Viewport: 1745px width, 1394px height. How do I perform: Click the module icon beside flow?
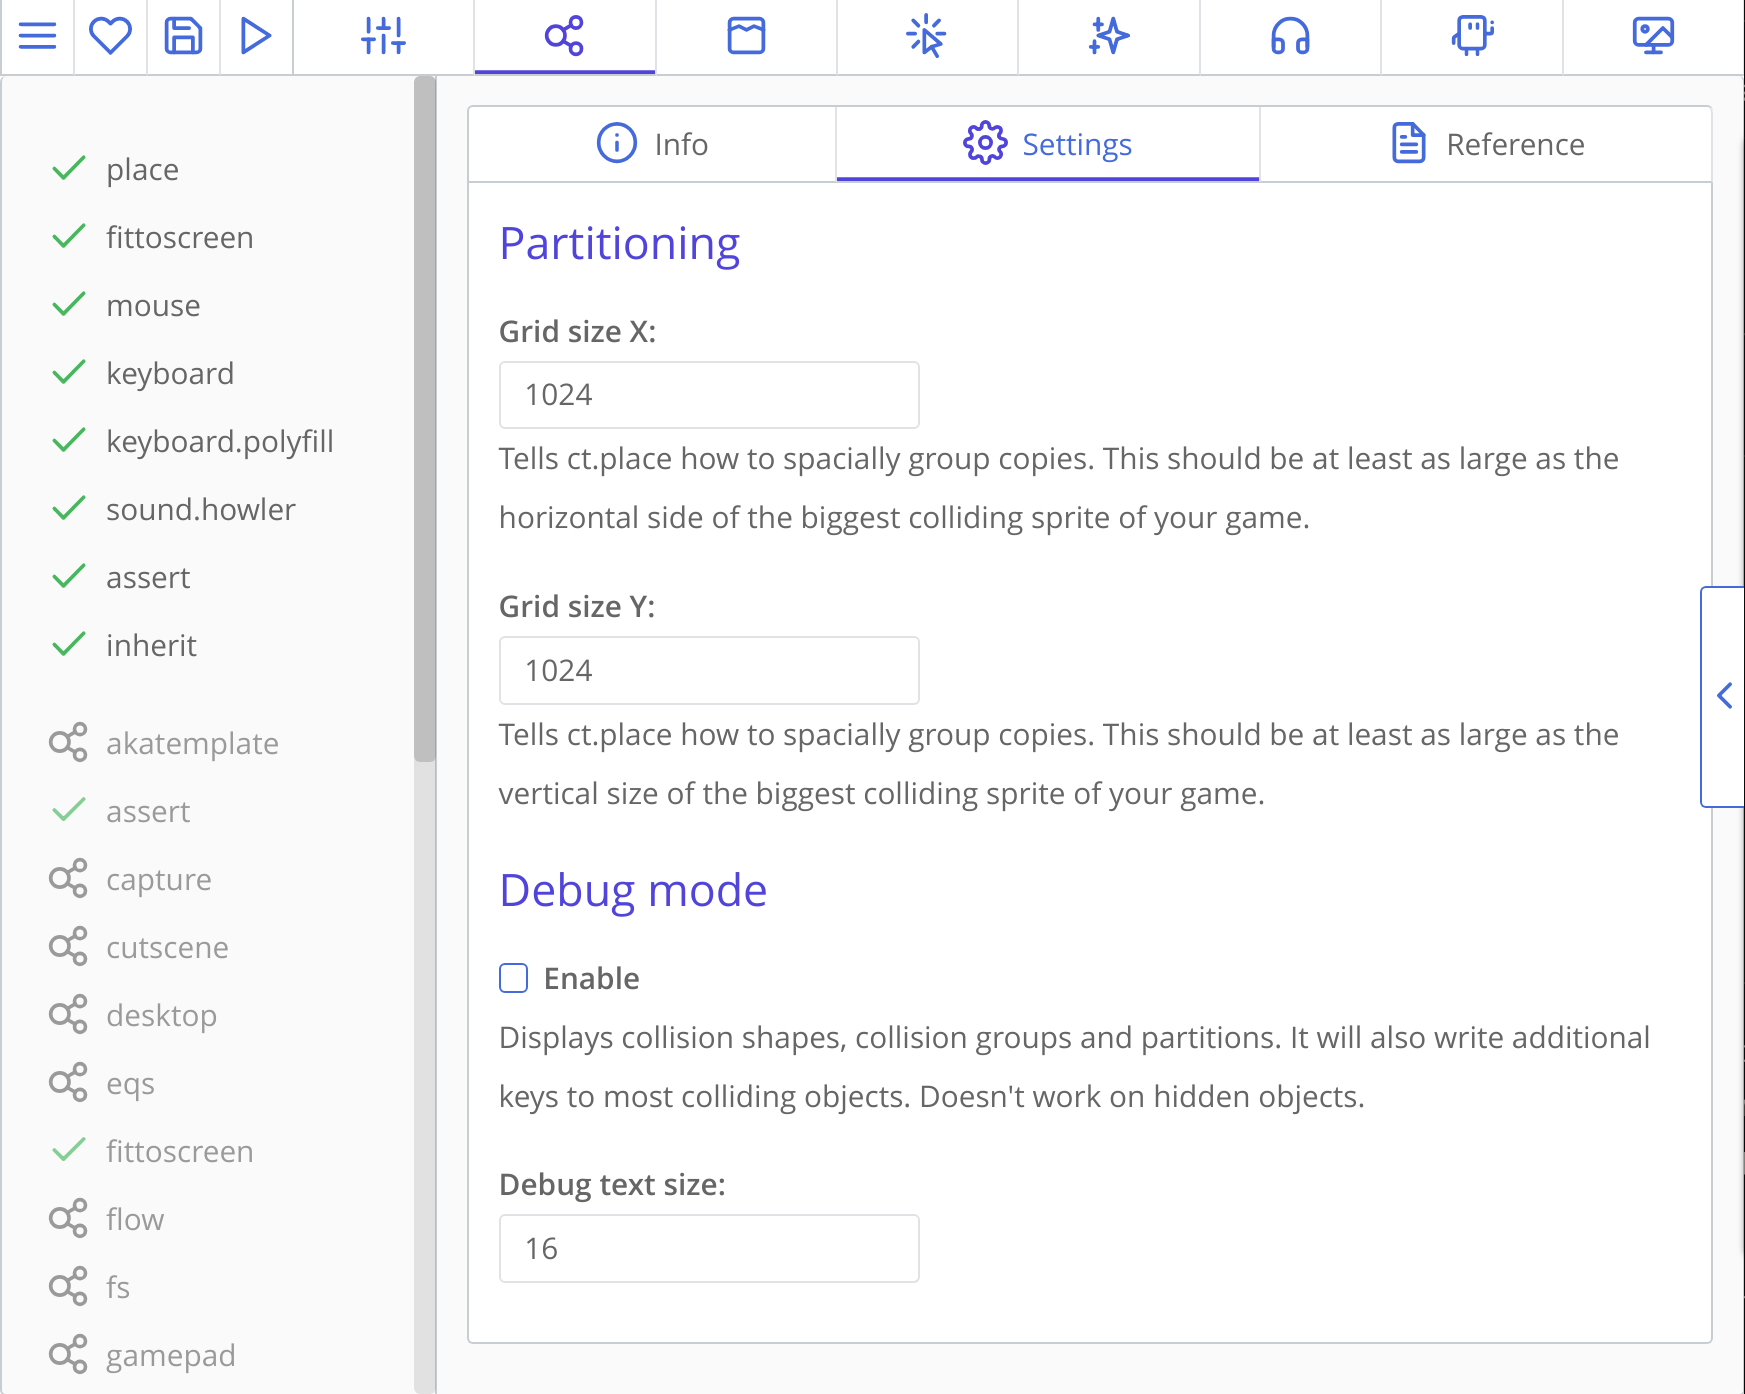[68, 1219]
